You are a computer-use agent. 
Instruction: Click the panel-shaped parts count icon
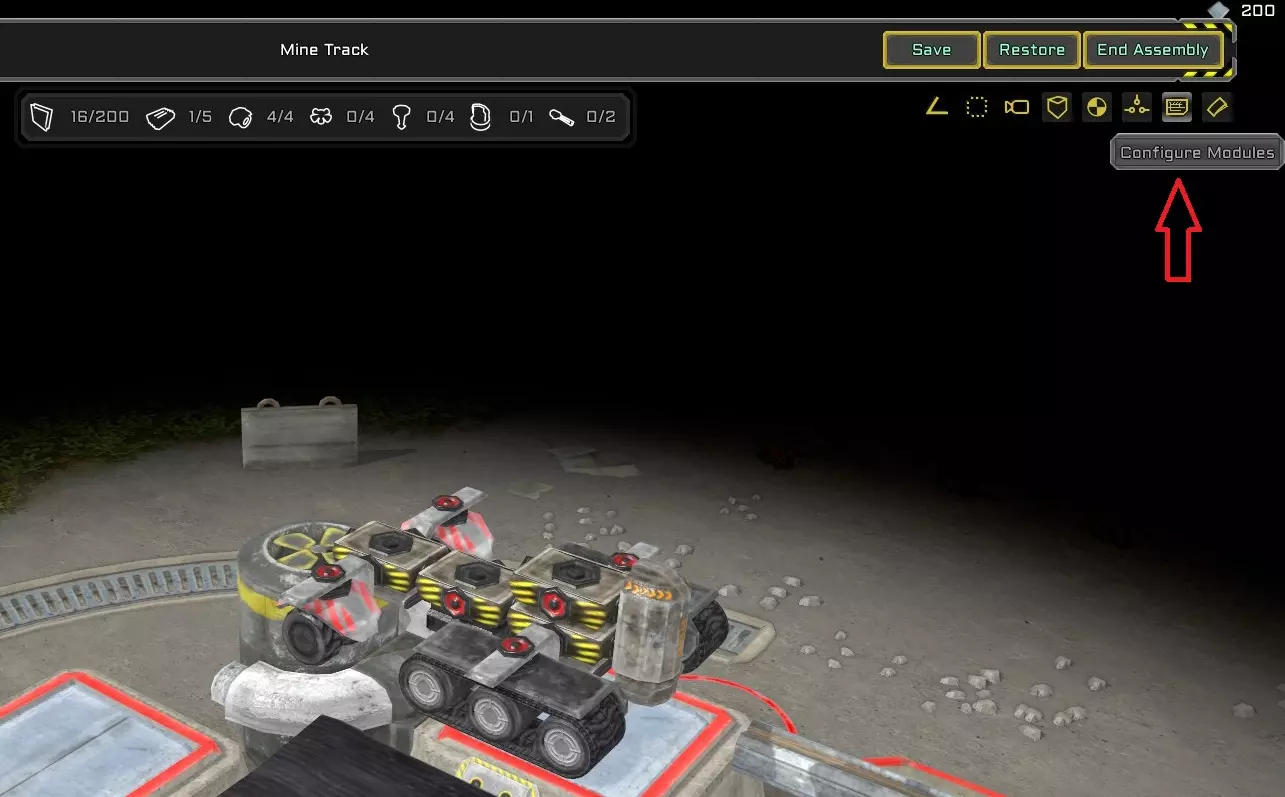click(41, 117)
